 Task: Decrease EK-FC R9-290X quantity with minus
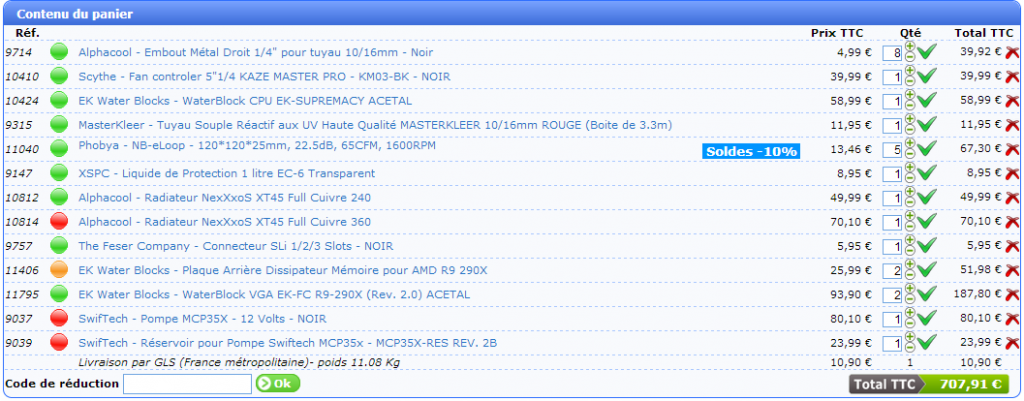[910, 300]
